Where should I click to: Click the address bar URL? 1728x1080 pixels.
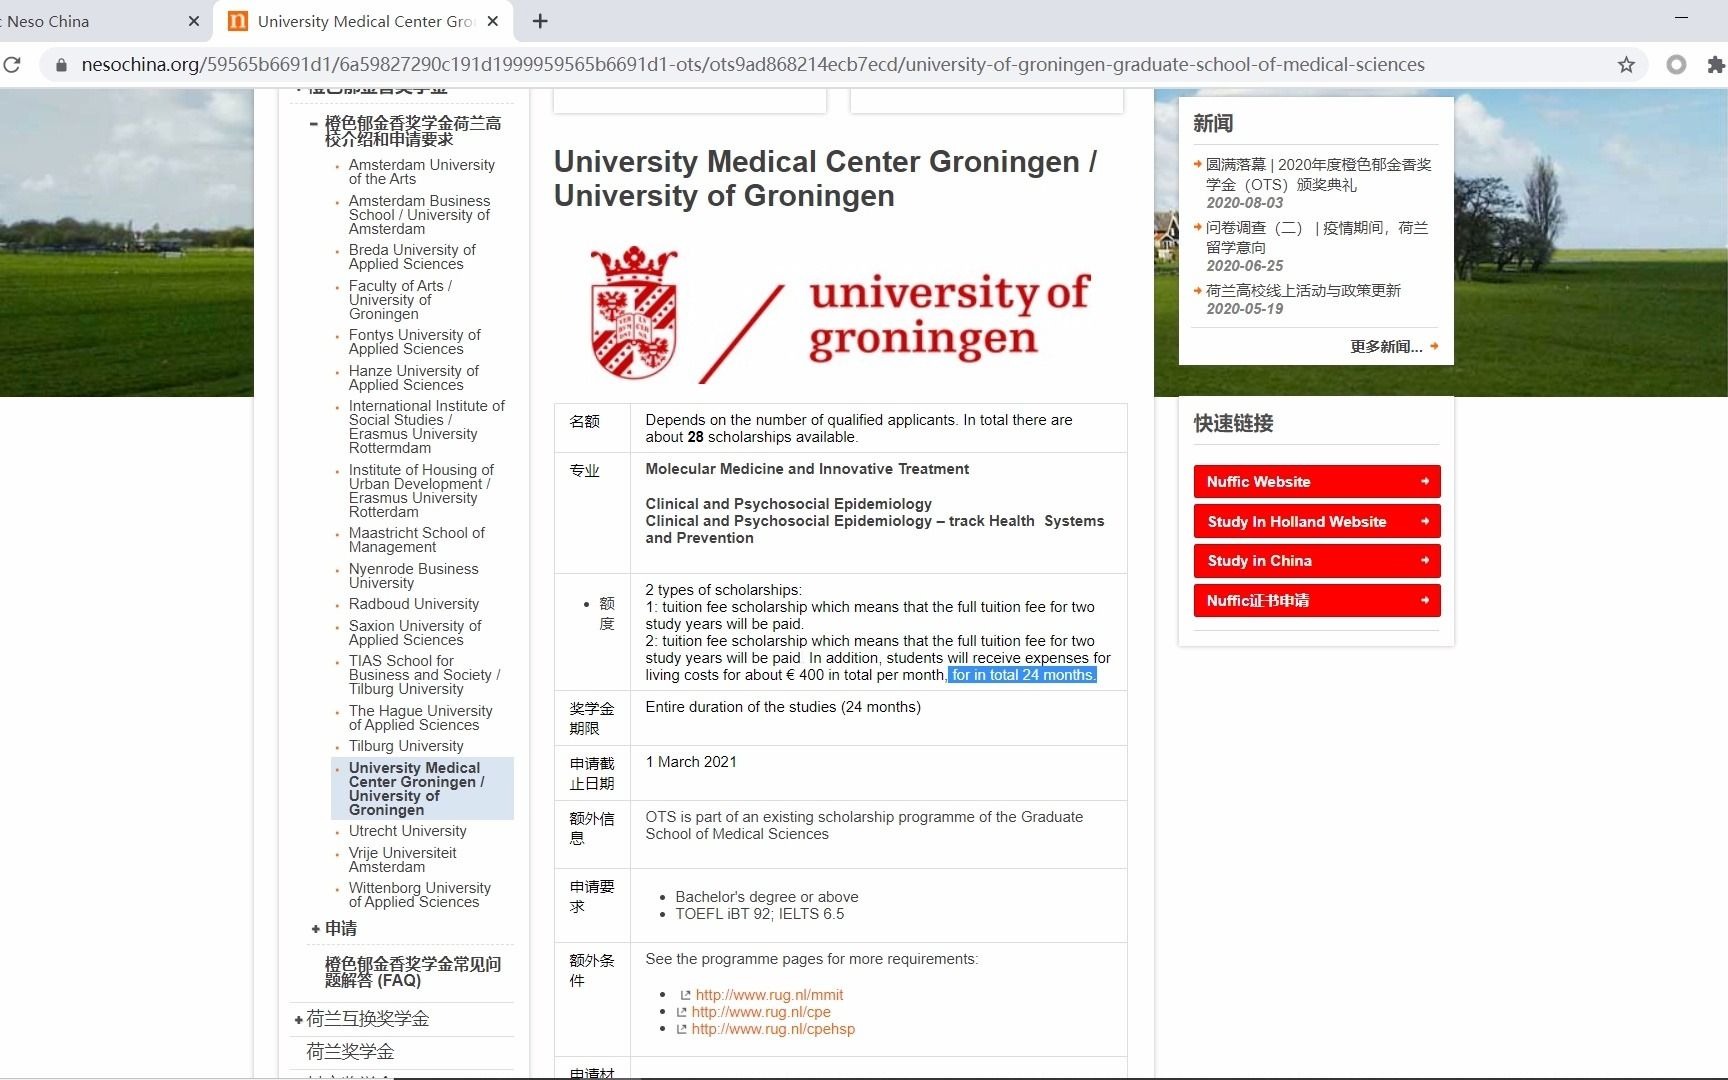753,65
